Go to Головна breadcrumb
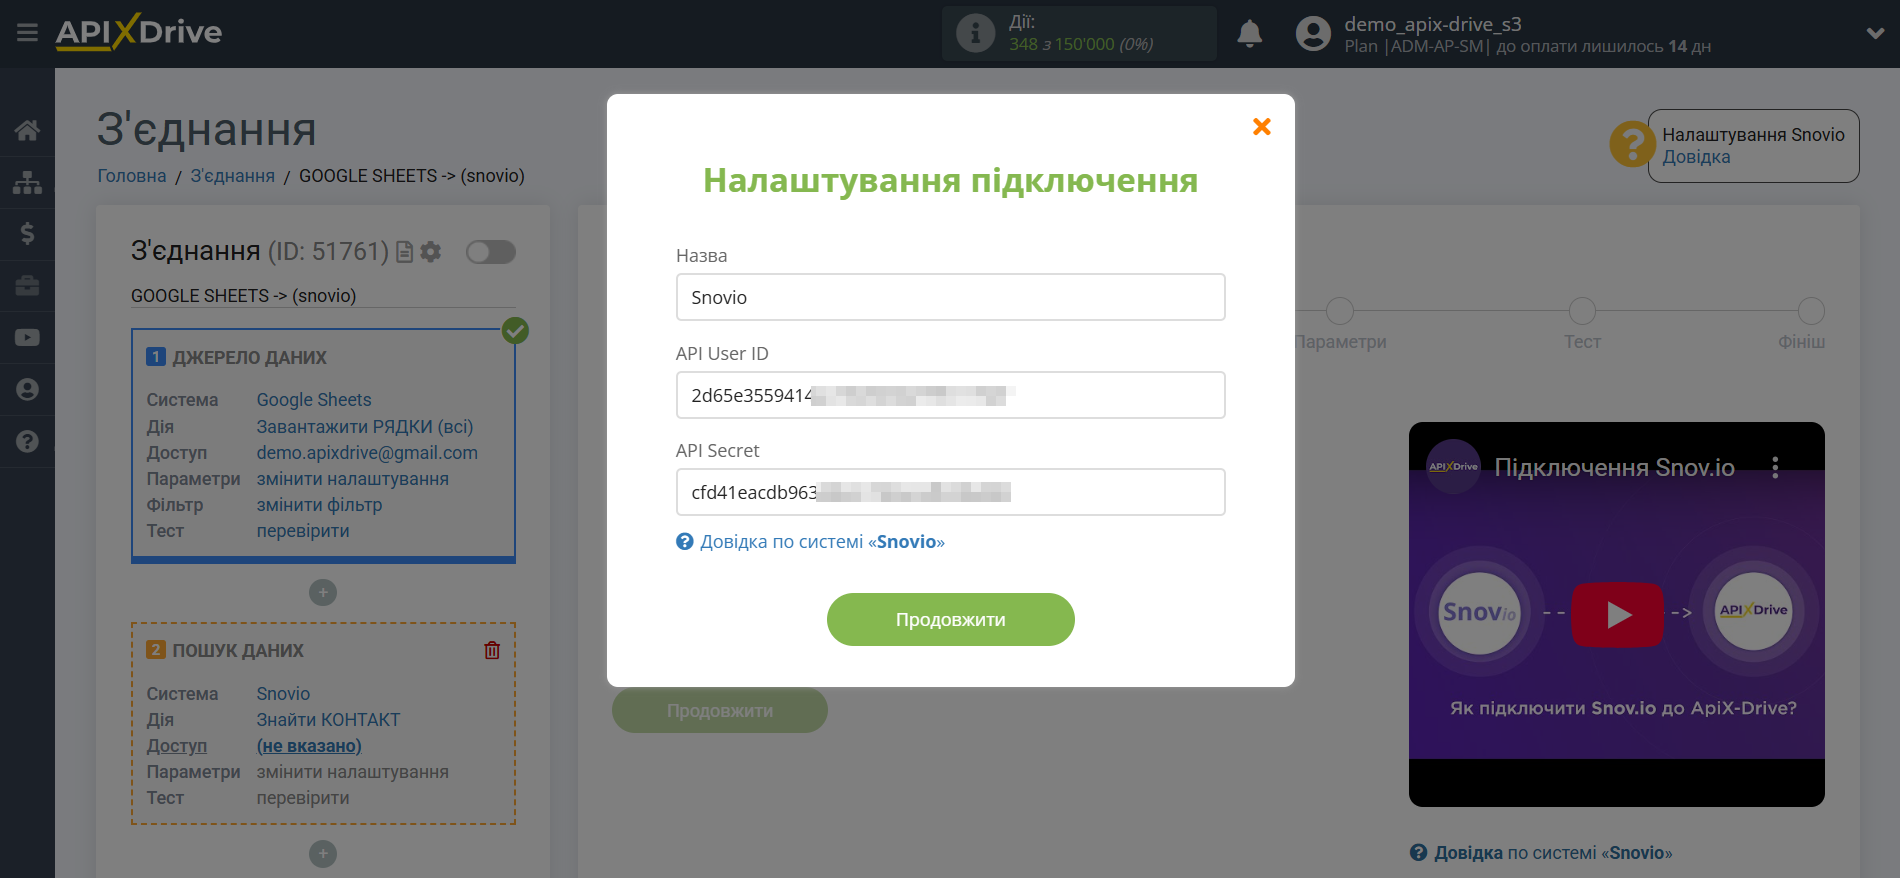This screenshot has width=1900, height=878. 132,176
